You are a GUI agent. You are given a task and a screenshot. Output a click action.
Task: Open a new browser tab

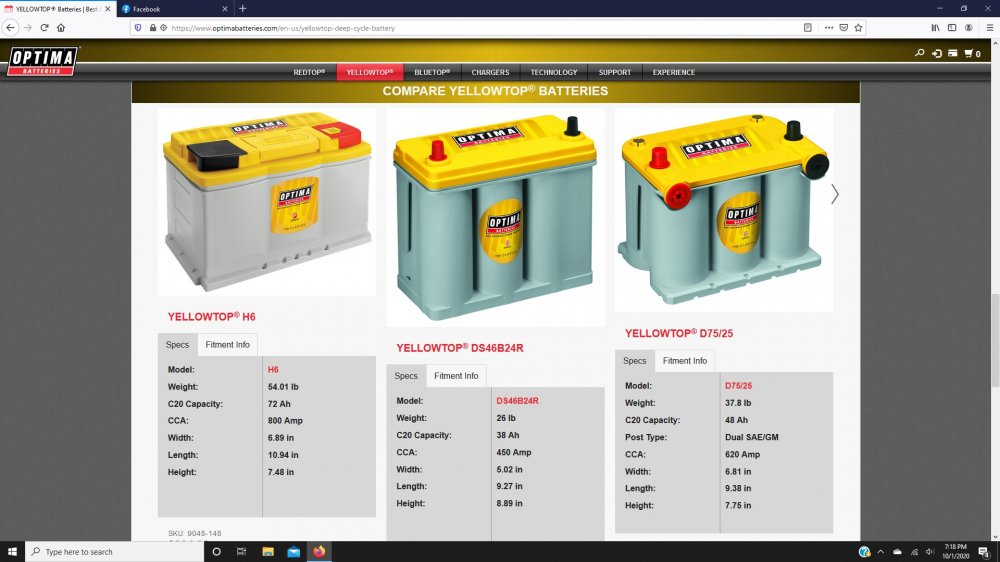tap(243, 9)
